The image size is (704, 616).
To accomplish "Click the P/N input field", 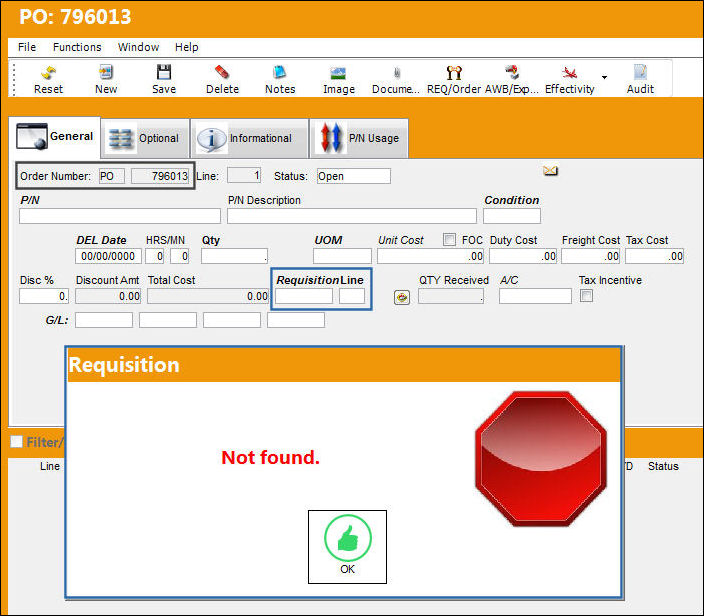I will tap(120, 216).
